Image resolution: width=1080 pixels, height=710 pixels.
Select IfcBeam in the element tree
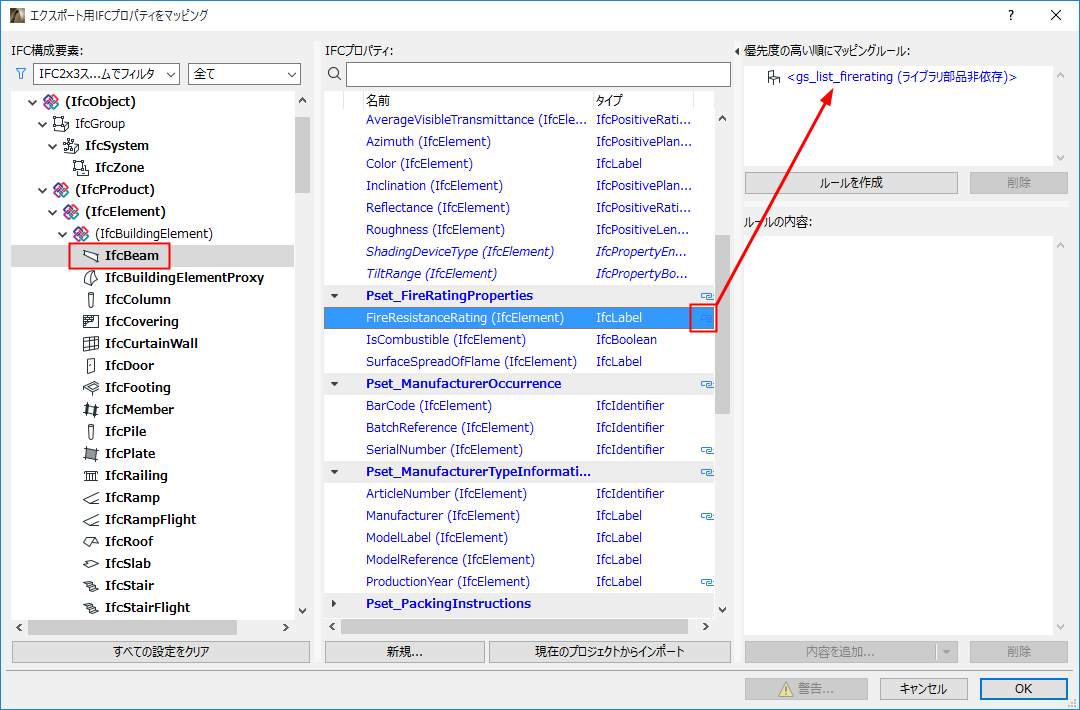[132, 255]
